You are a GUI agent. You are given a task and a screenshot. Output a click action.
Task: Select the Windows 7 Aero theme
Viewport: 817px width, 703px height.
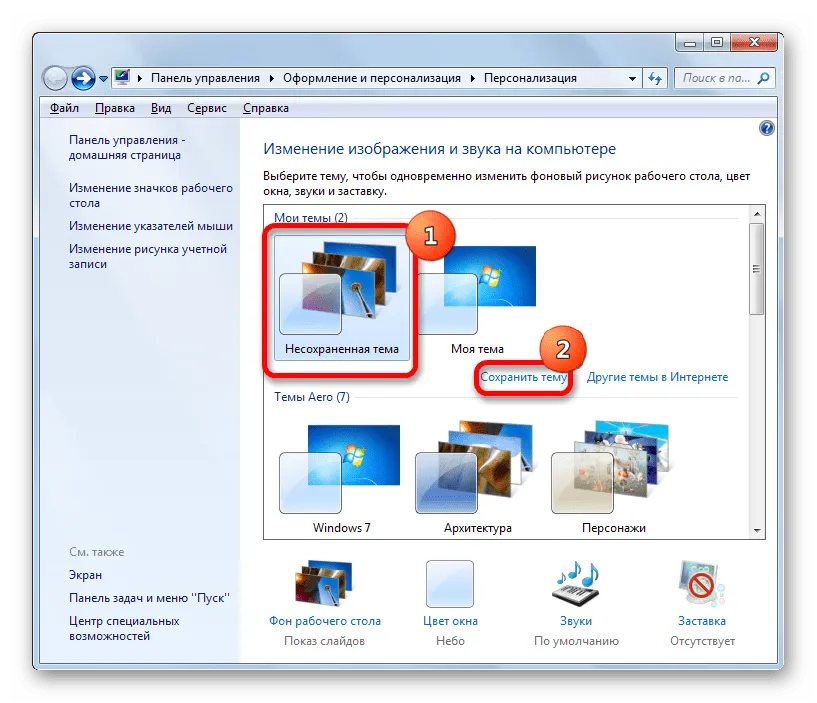[x=341, y=477]
